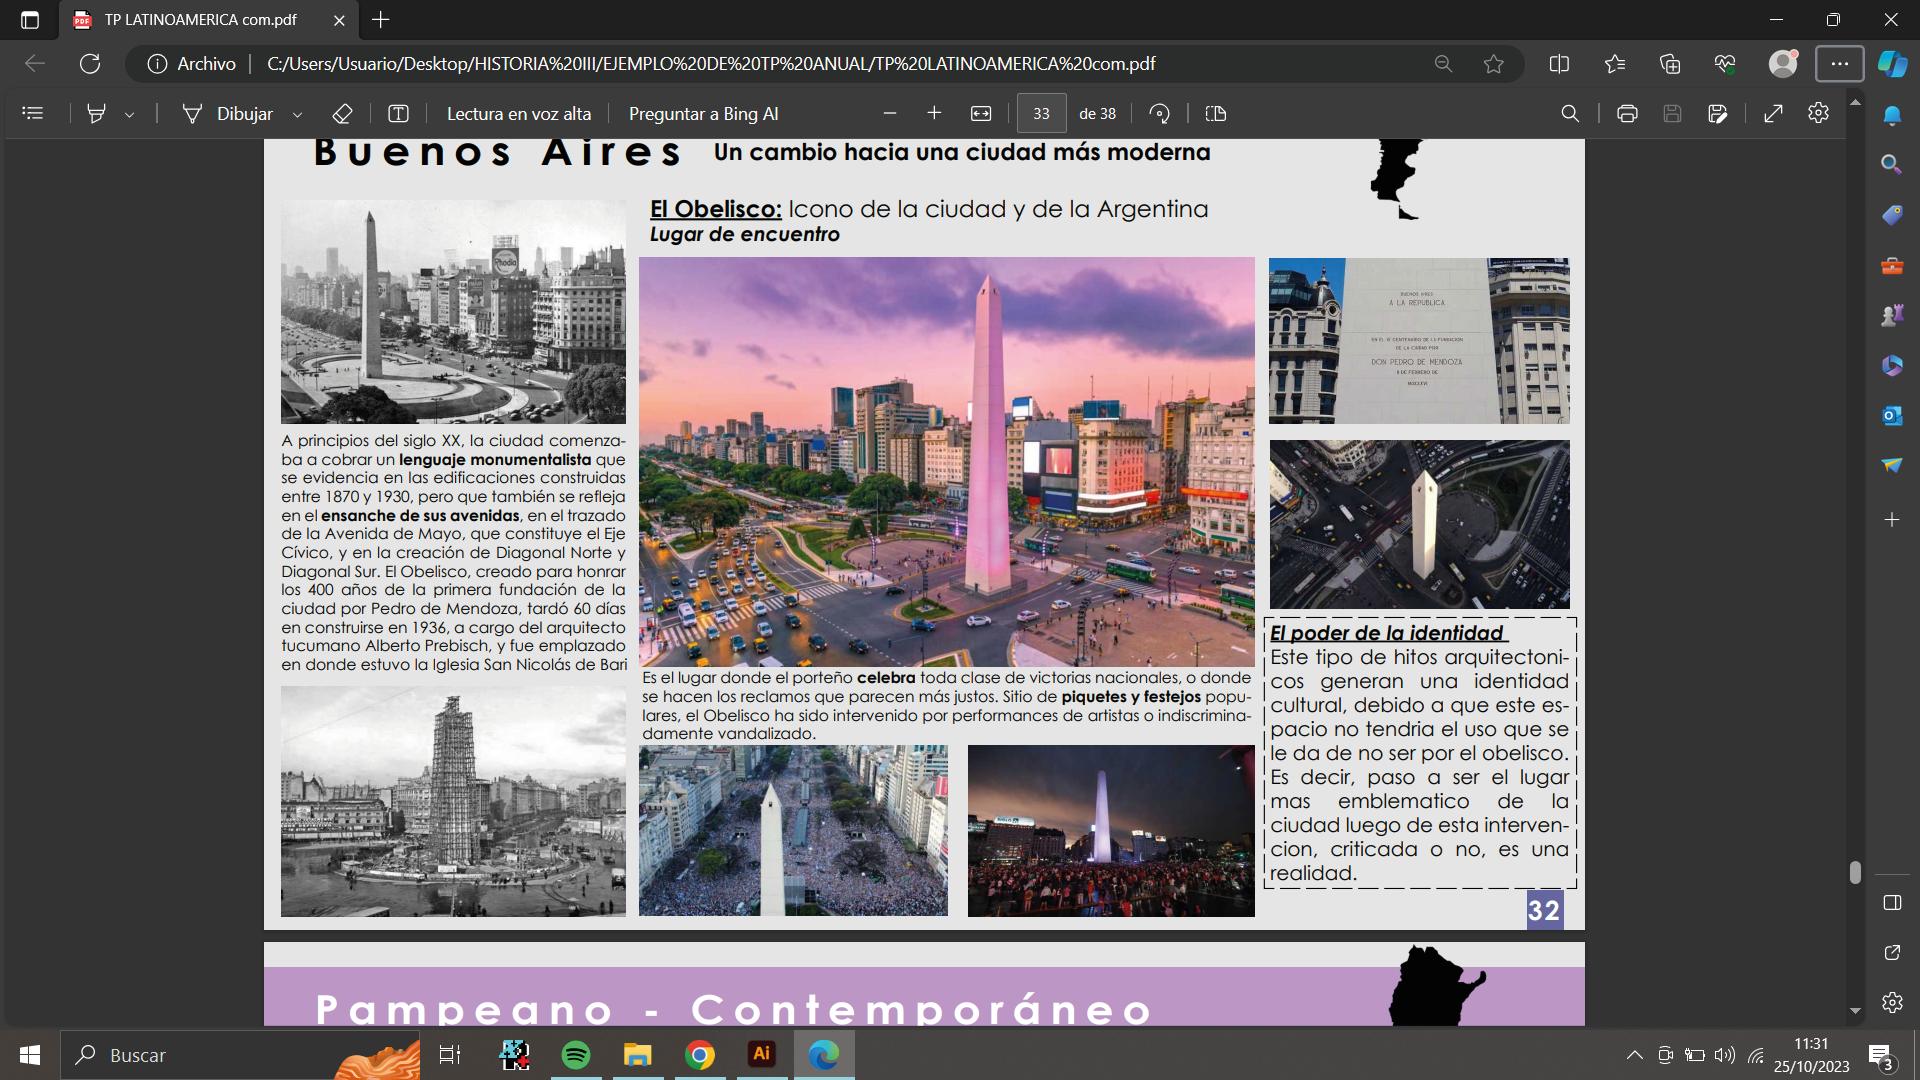Select the TP LATINOAMERICA com.pdf tab
The width and height of the screenshot is (1920, 1080).
tap(200, 20)
